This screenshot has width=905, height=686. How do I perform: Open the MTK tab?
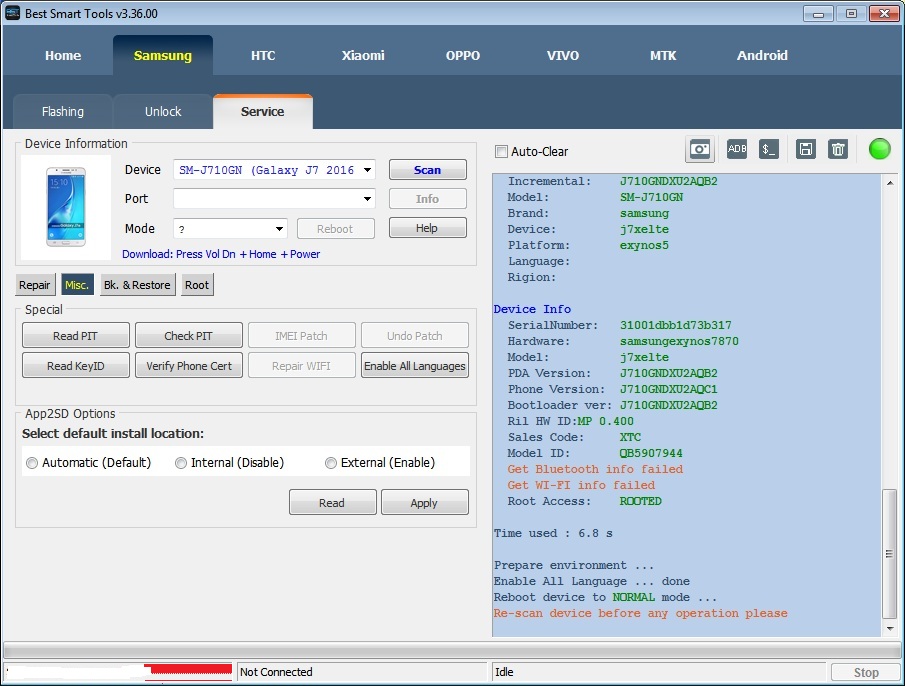tap(663, 55)
